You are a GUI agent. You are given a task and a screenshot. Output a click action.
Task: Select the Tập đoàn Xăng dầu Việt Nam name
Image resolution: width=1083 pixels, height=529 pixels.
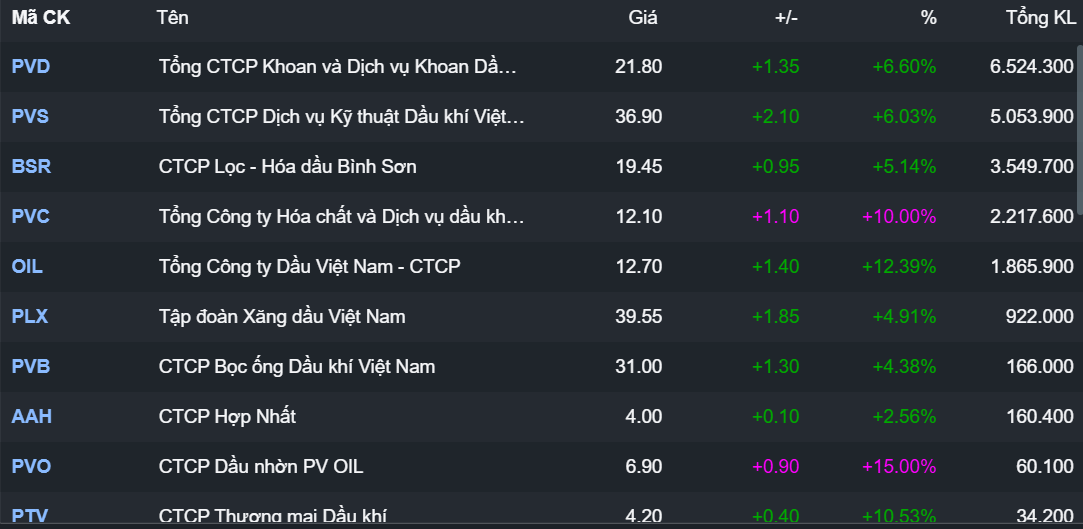pos(282,317)
